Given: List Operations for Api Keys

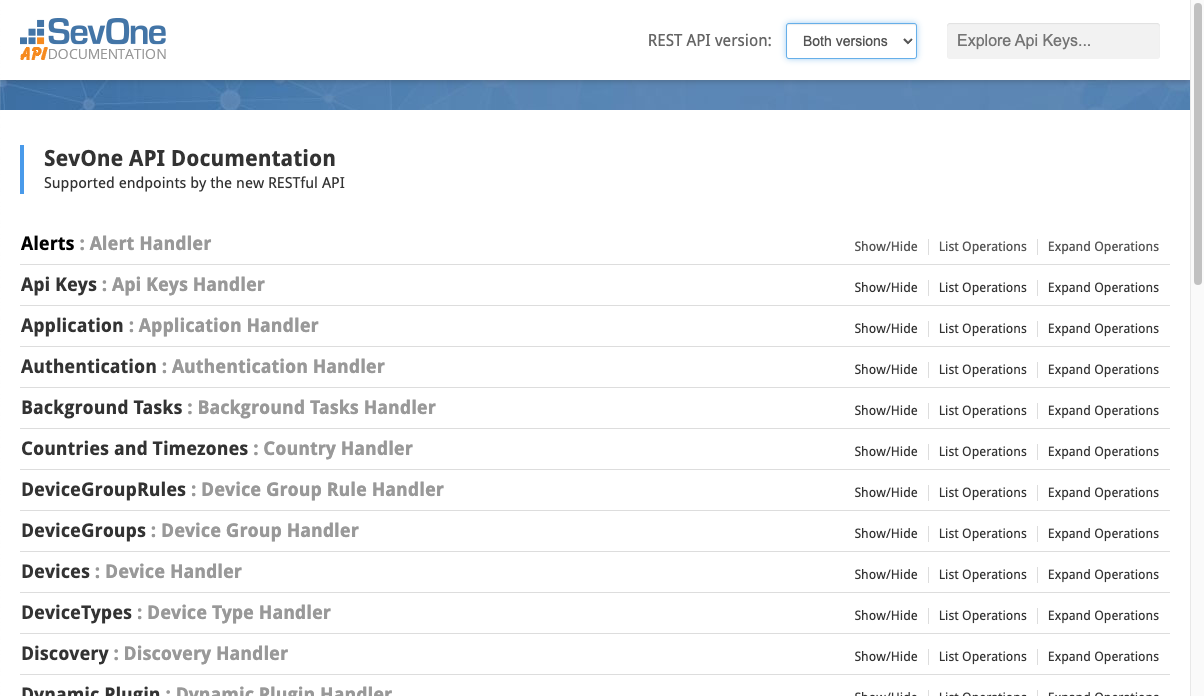Looking at the screenshot, I should pos(983,287).
